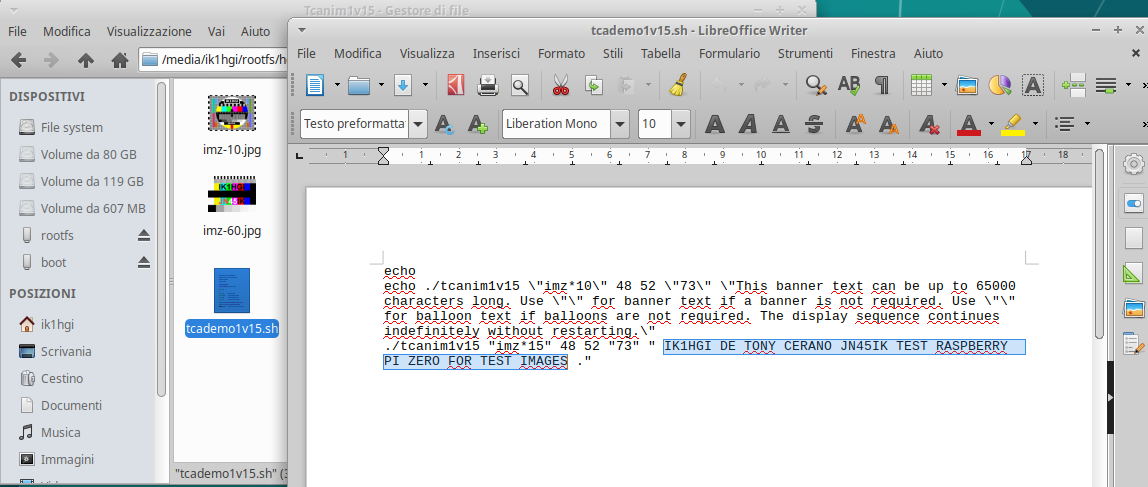Image resolution: width=1148 pixels, height=487 pixels.
Task: Click Writer vertical scrollbar
Action: (1100, 242)
